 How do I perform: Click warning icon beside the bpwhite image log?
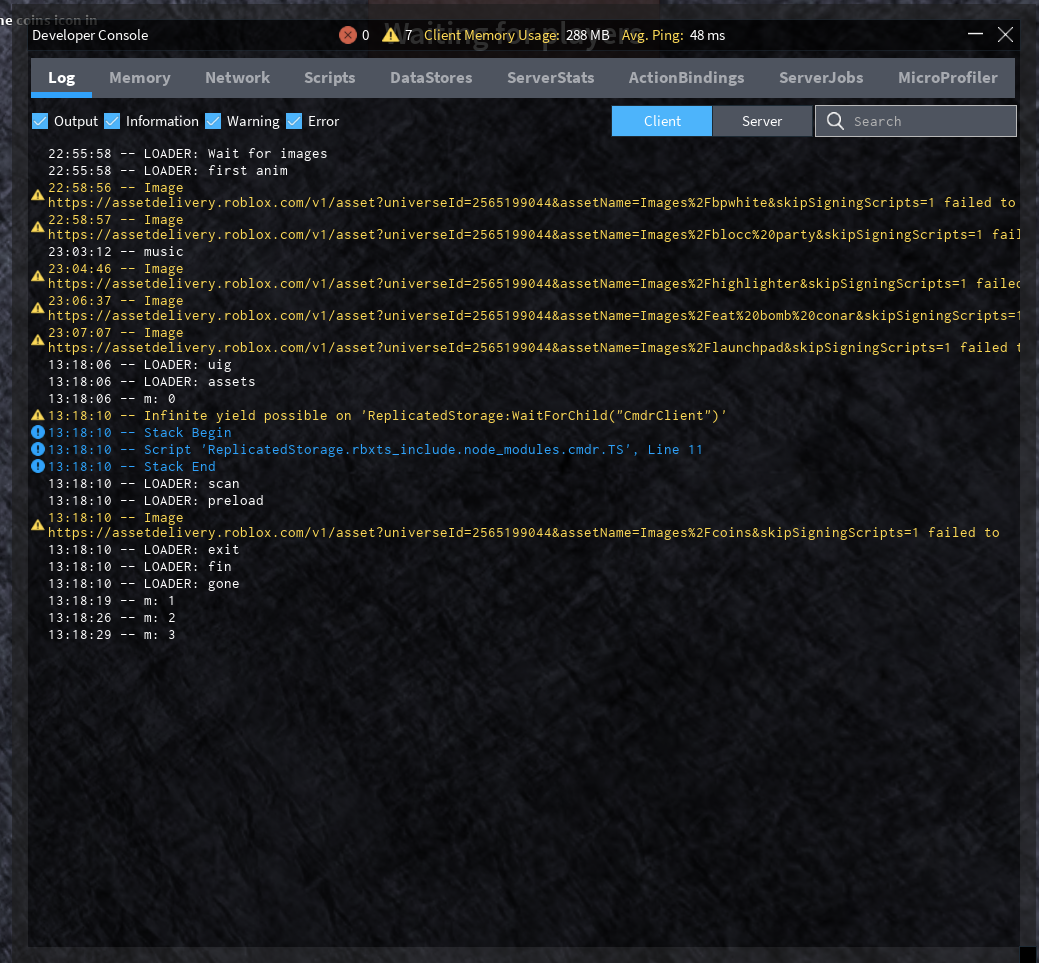coord(38,195)
